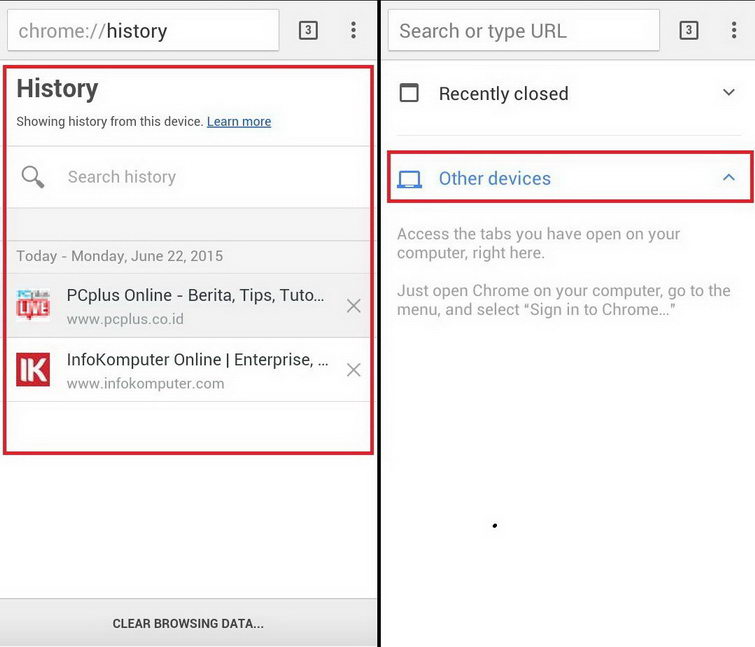Tap the Search or type URL bar
The height and width of the screenshot is (647, 755).
click(522, 31)
